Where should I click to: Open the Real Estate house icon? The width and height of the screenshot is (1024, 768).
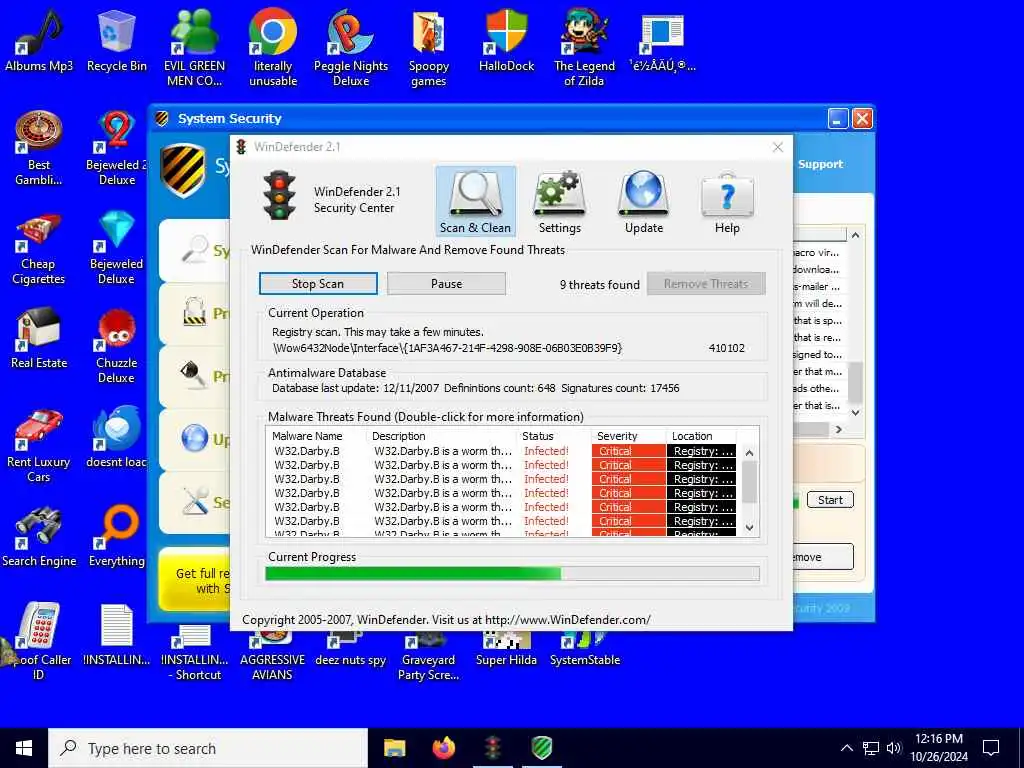(x=39, y=339)
